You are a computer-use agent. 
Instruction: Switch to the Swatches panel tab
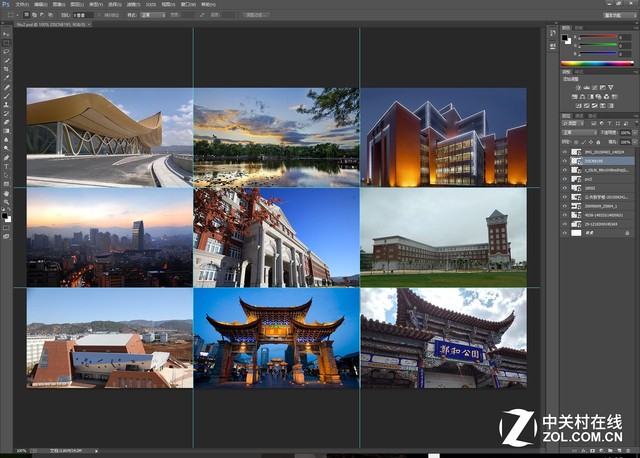click(x=580, y=27)
